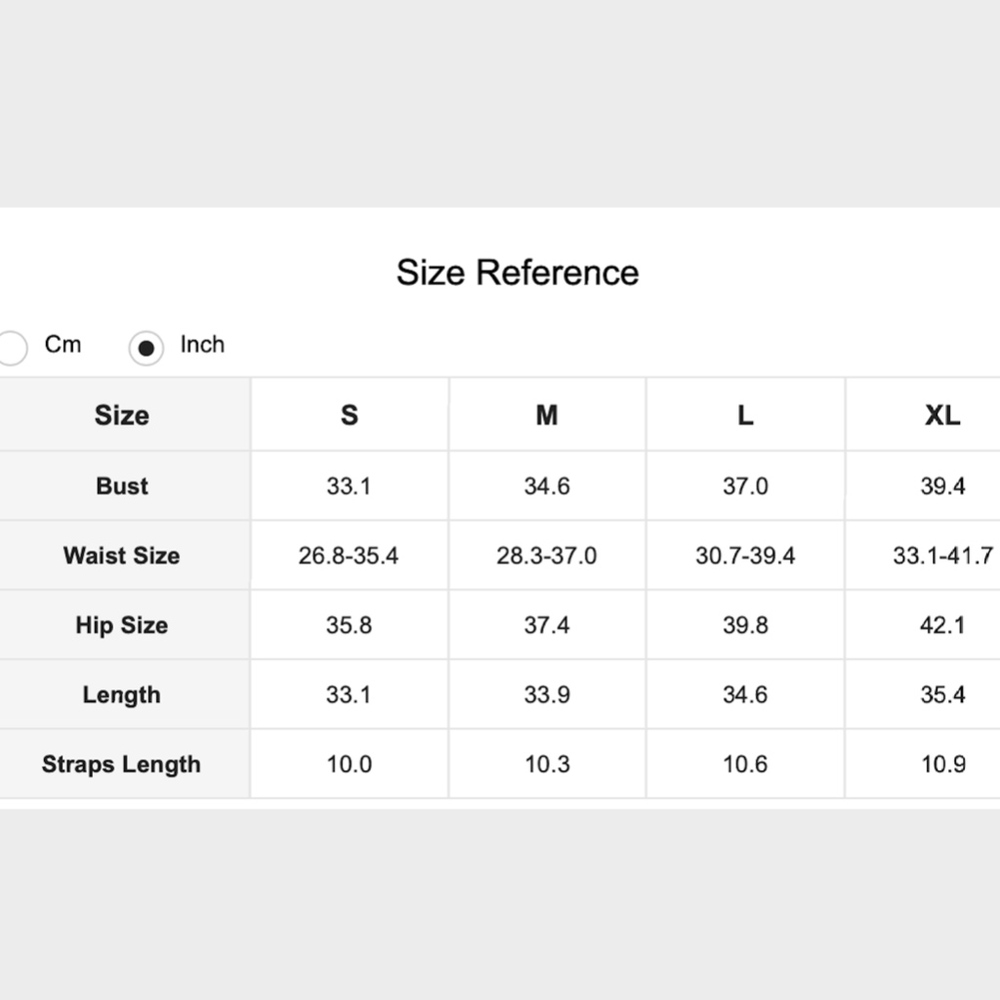Click the Length row label
Screen dimensions: 1000x1000
(122, 695)
